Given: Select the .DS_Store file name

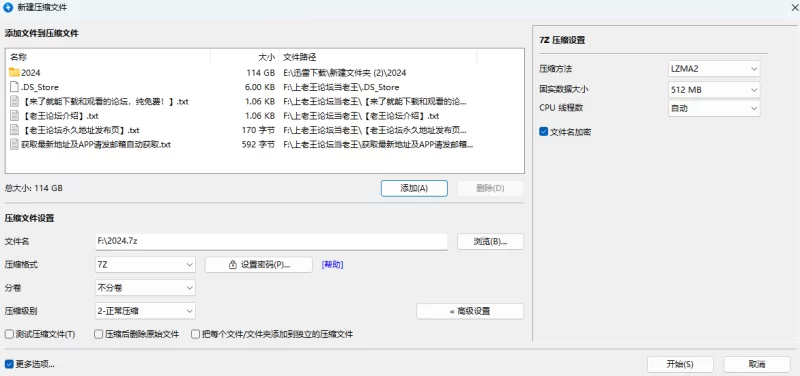Looking at the screenshot, I should tap(40, 87).
